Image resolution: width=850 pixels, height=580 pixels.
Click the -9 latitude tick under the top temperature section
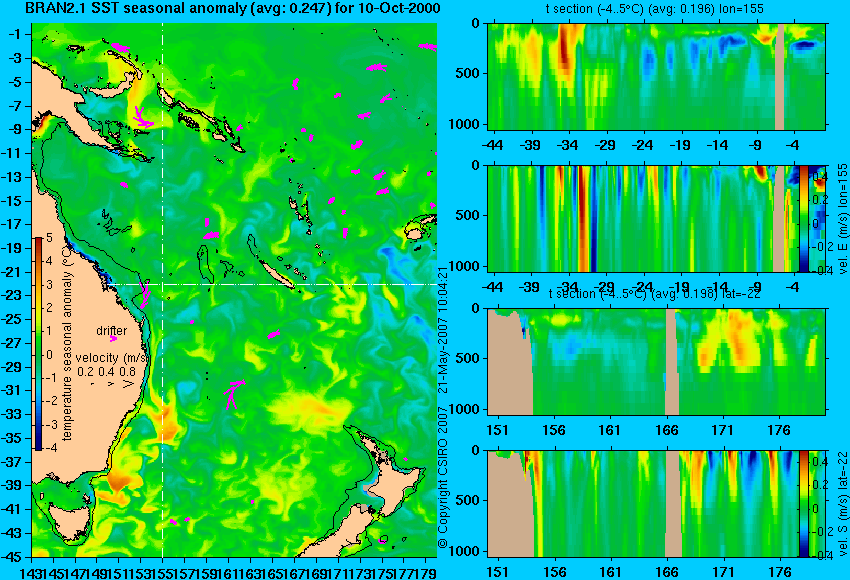(x=756, y=145)
